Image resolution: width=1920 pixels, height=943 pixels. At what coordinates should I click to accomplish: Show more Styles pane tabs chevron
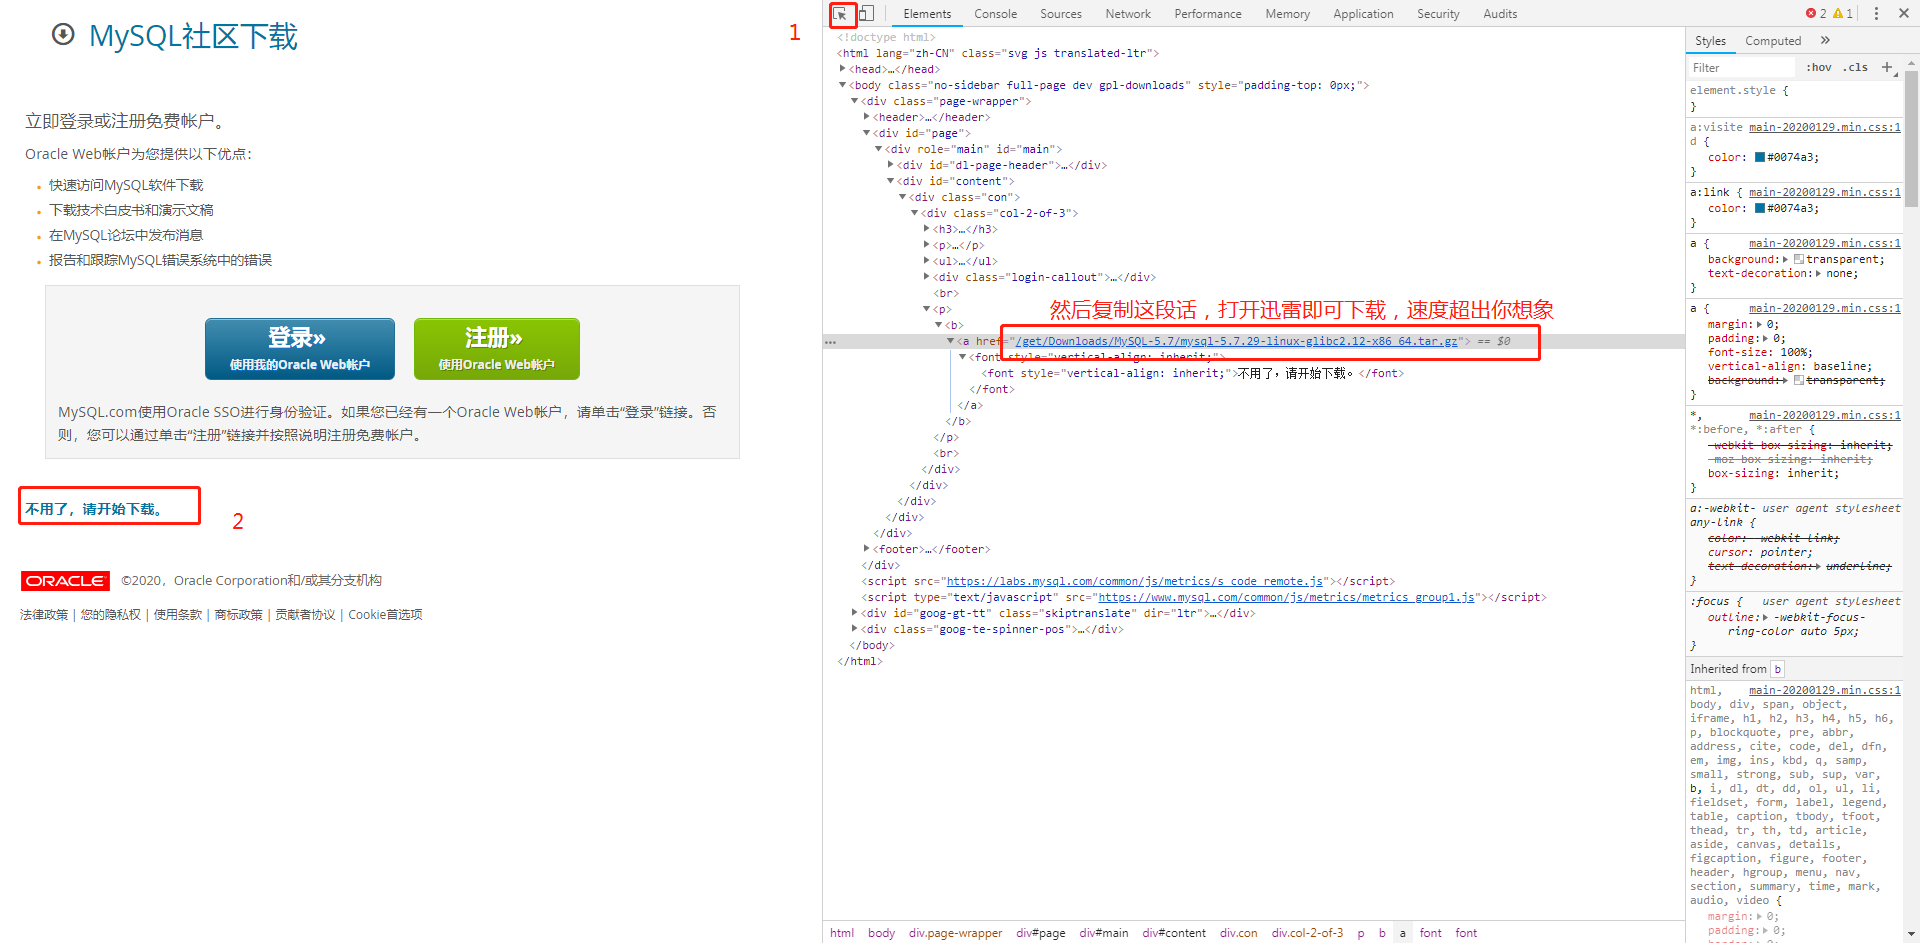pos(1825,41)
